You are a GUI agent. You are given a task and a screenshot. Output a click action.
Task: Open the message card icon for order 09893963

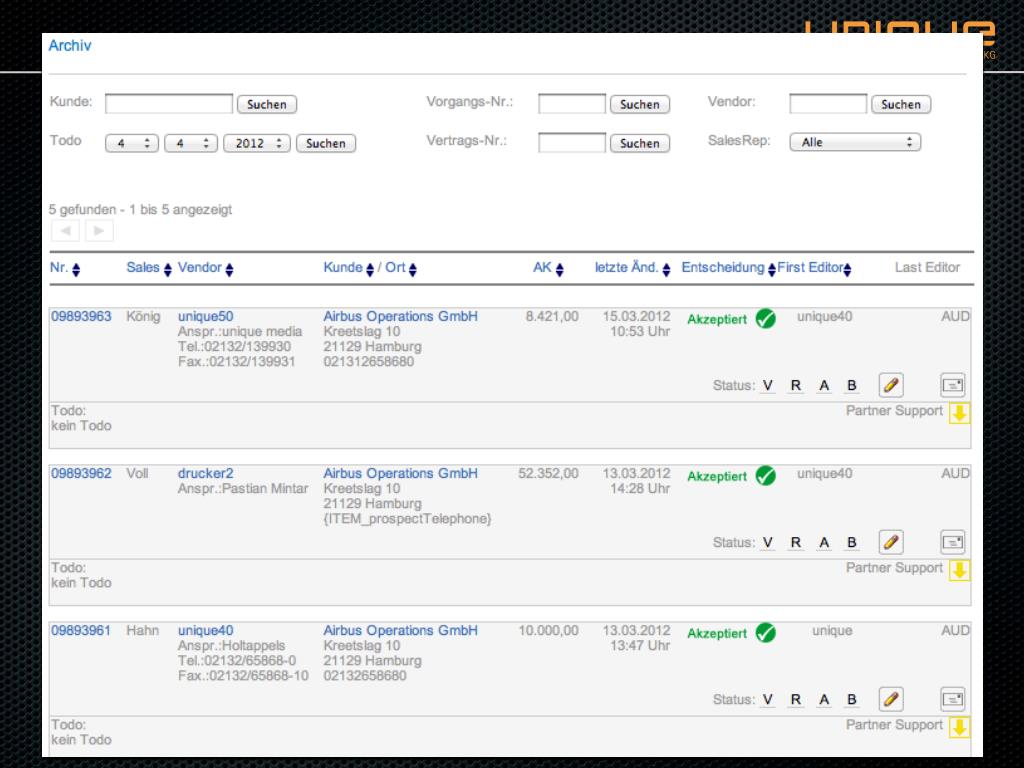(x=953, y=385)
